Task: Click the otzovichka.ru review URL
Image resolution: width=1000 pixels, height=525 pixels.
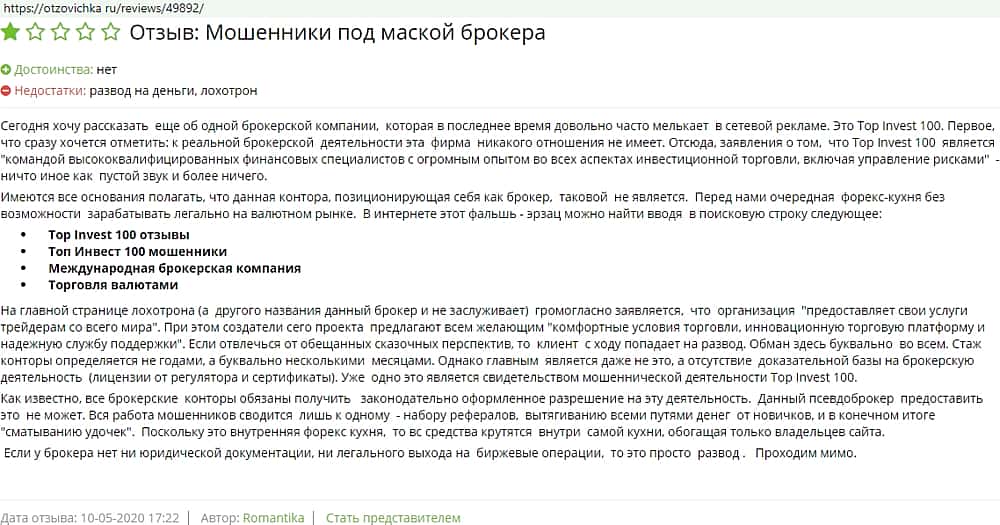Action: (98, 7)
